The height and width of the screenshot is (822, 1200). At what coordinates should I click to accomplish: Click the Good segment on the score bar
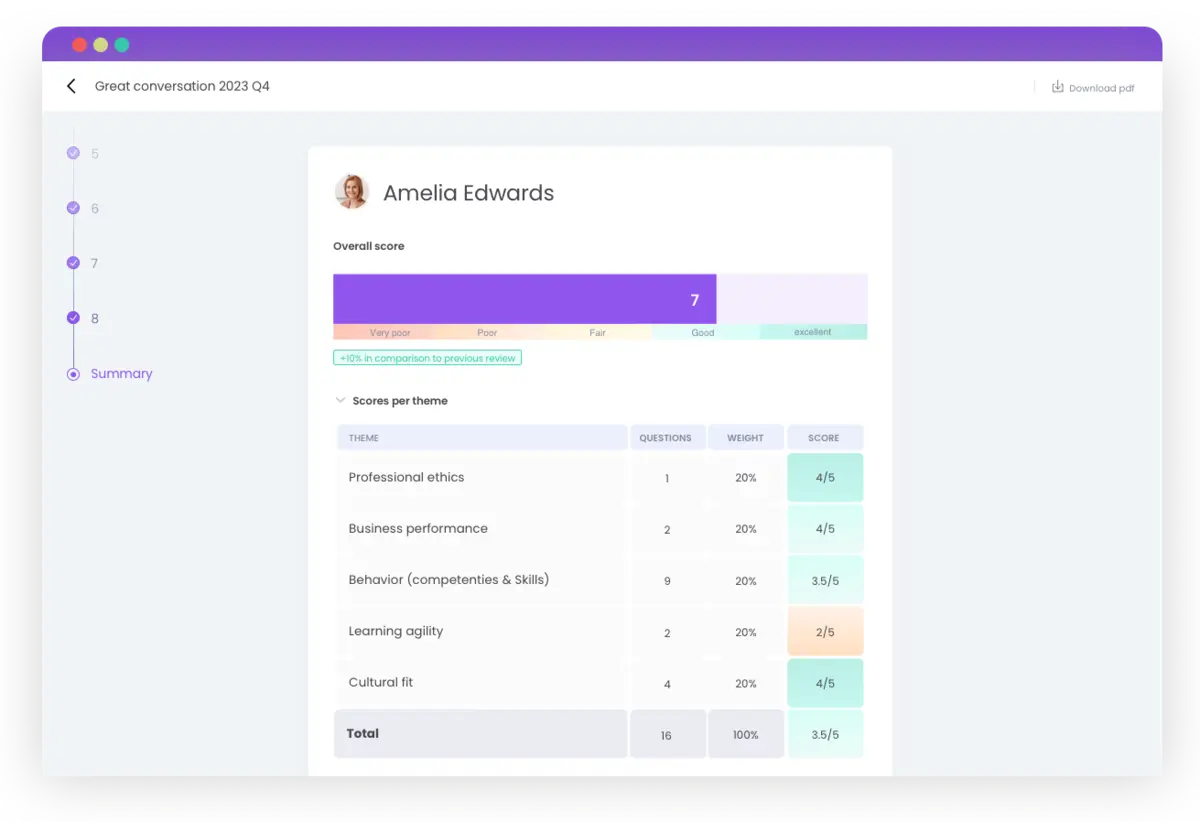pos(702,332)
